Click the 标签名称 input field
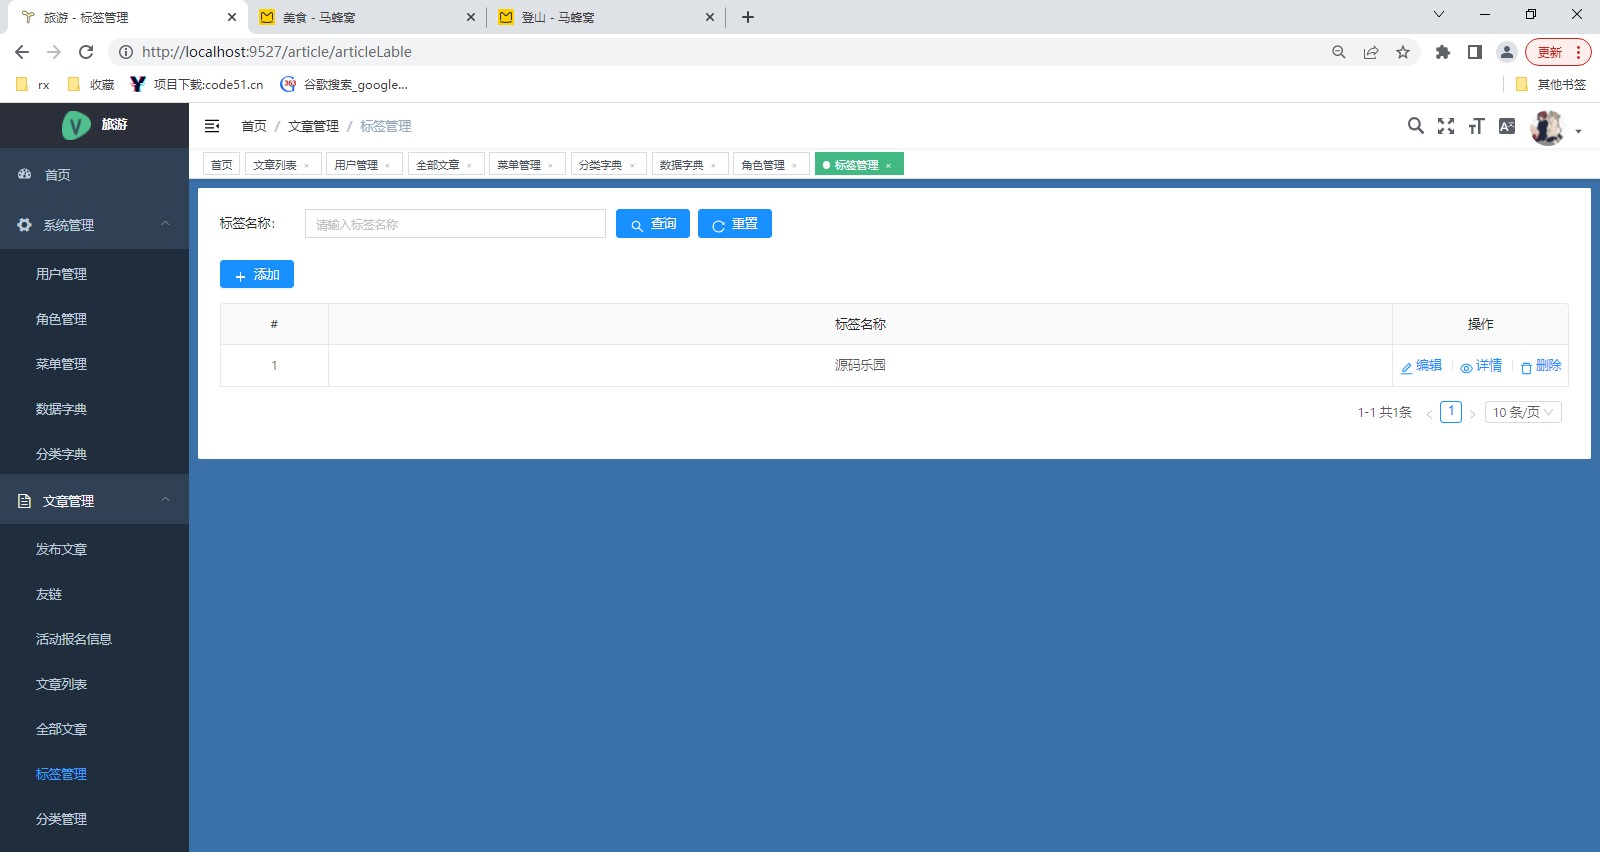This screenshot has width=1600, height=852. (455, 224)
